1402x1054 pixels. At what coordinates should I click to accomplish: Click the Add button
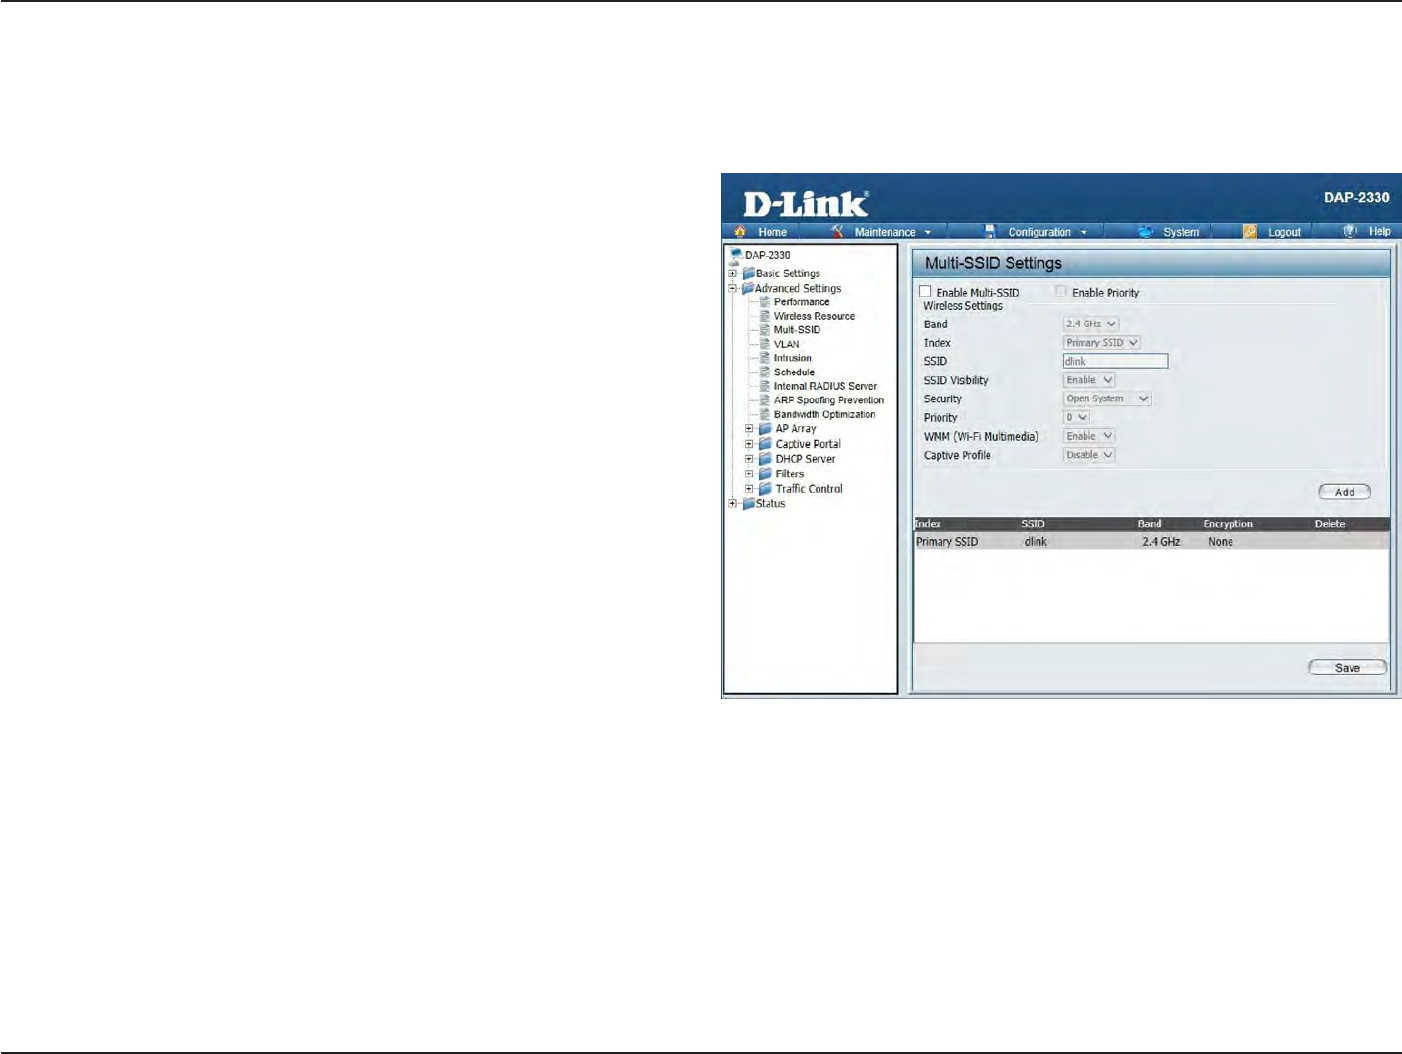coord(1345,492)
